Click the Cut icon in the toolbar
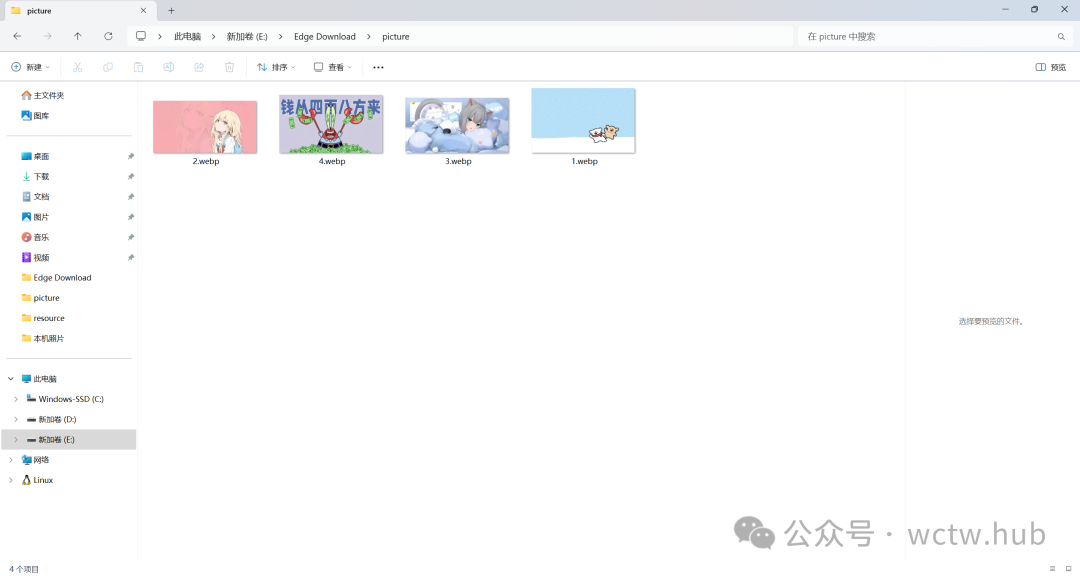This screenshot has height=577, width=1080. (77, 67)
